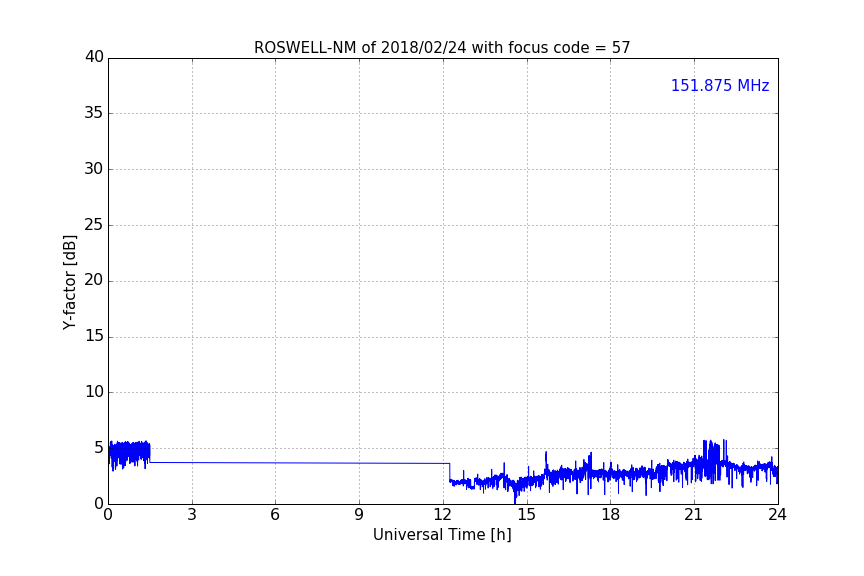Click y-axis tick label '30'
Viewport: 864px width, 576px height.
(94, 169)
